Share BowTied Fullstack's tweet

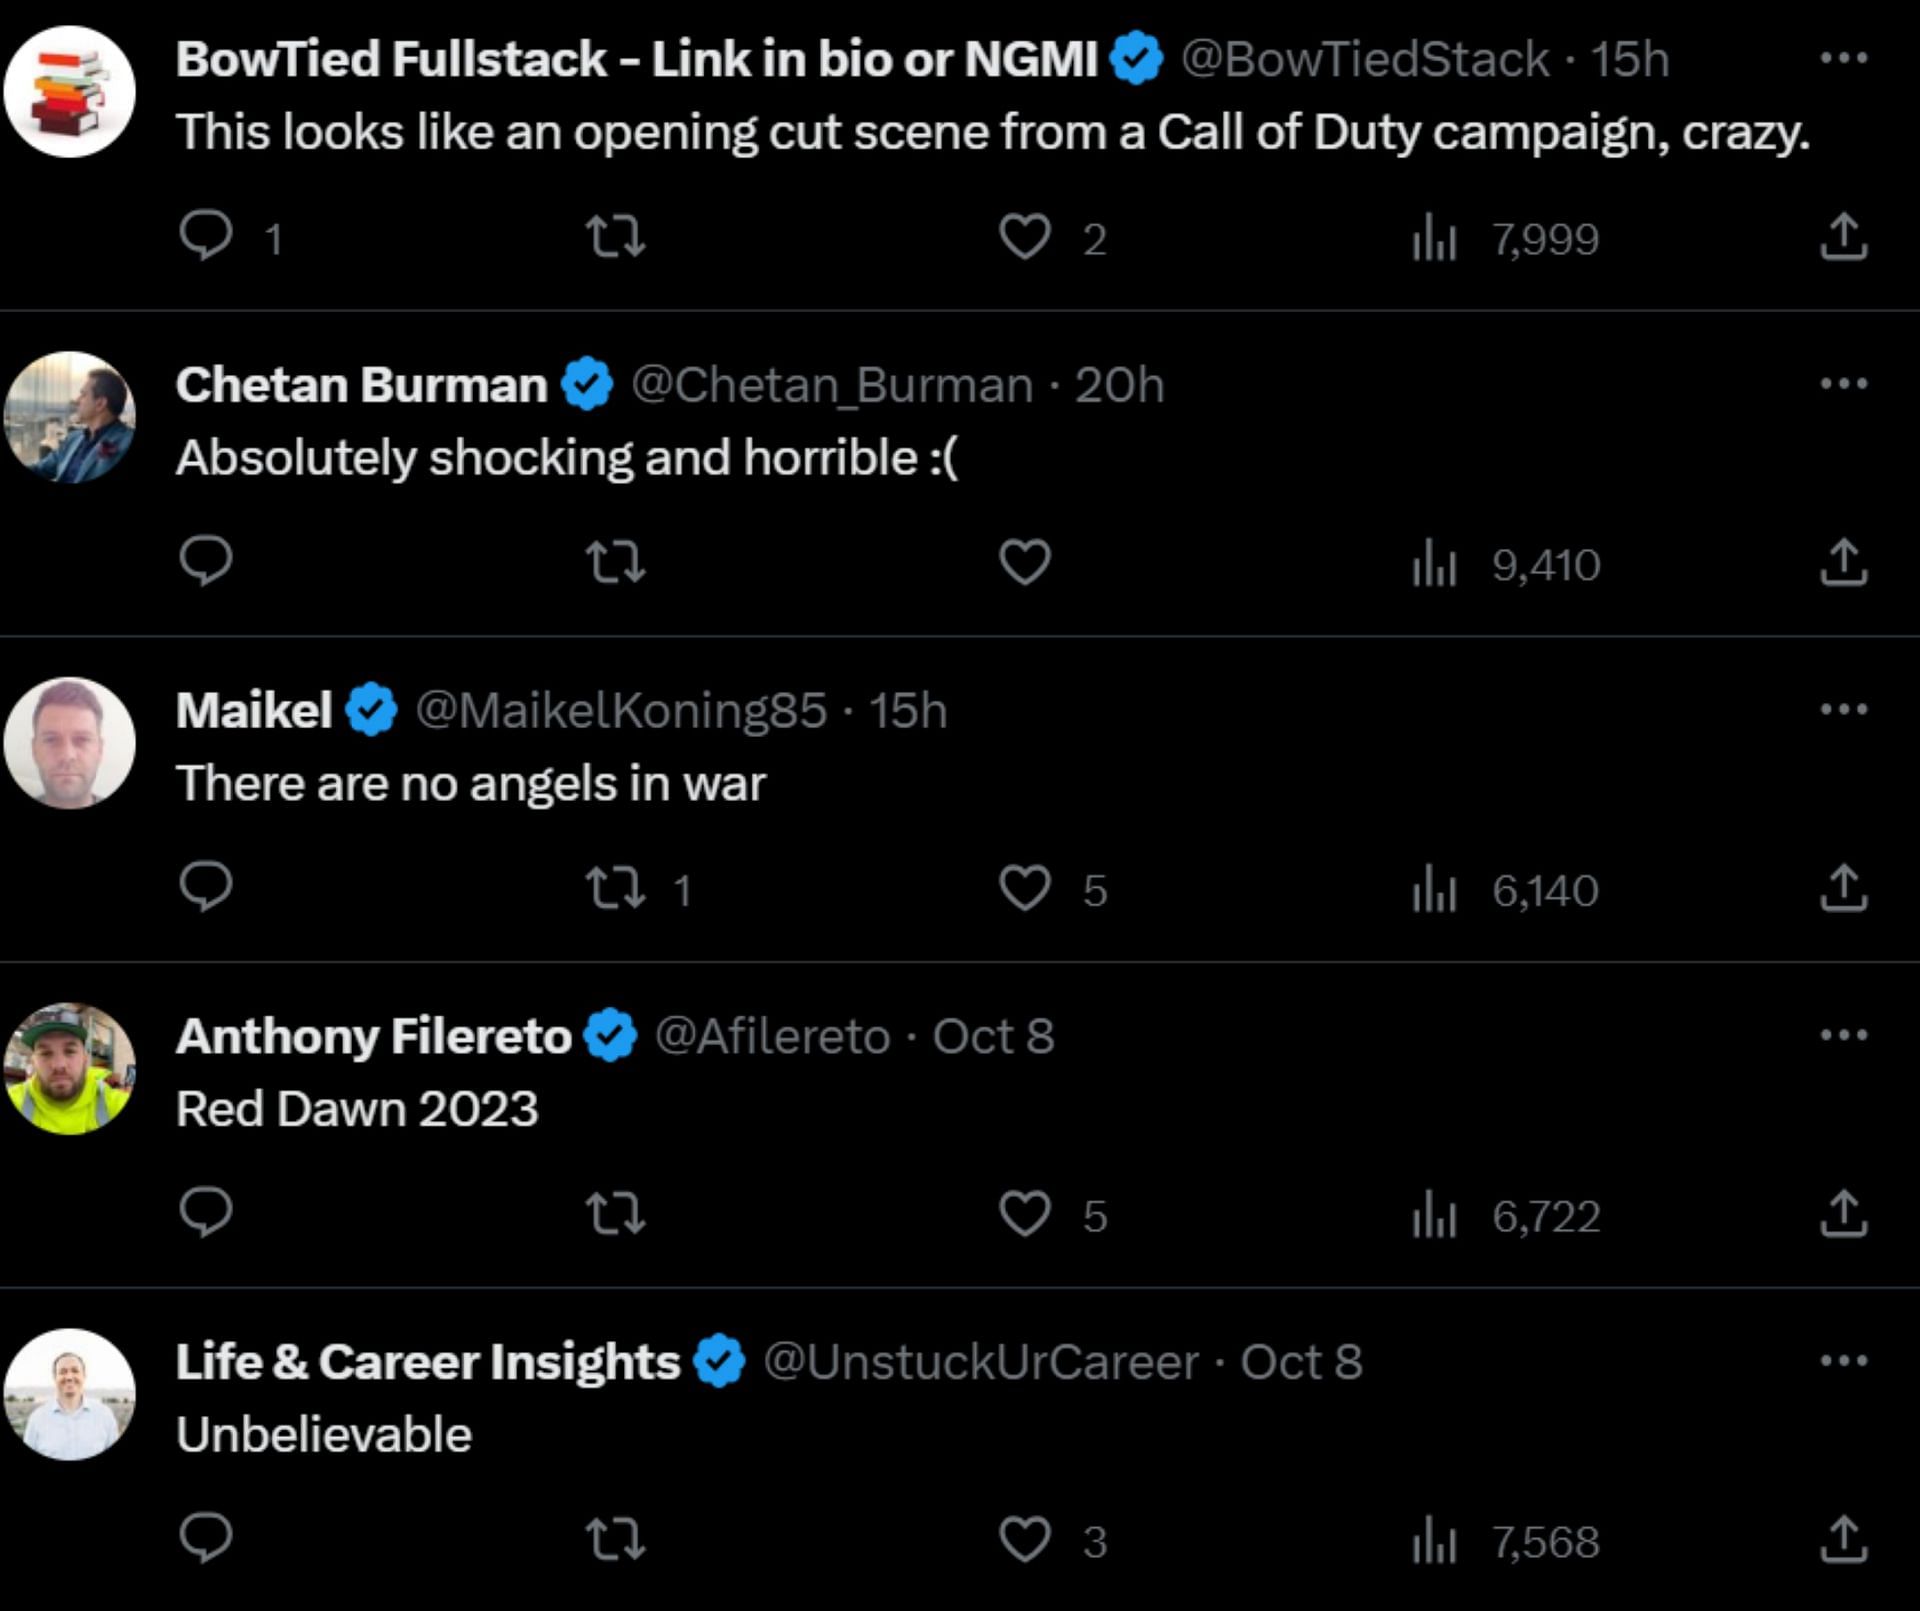pyautogui.click(x=1843, y=237)
